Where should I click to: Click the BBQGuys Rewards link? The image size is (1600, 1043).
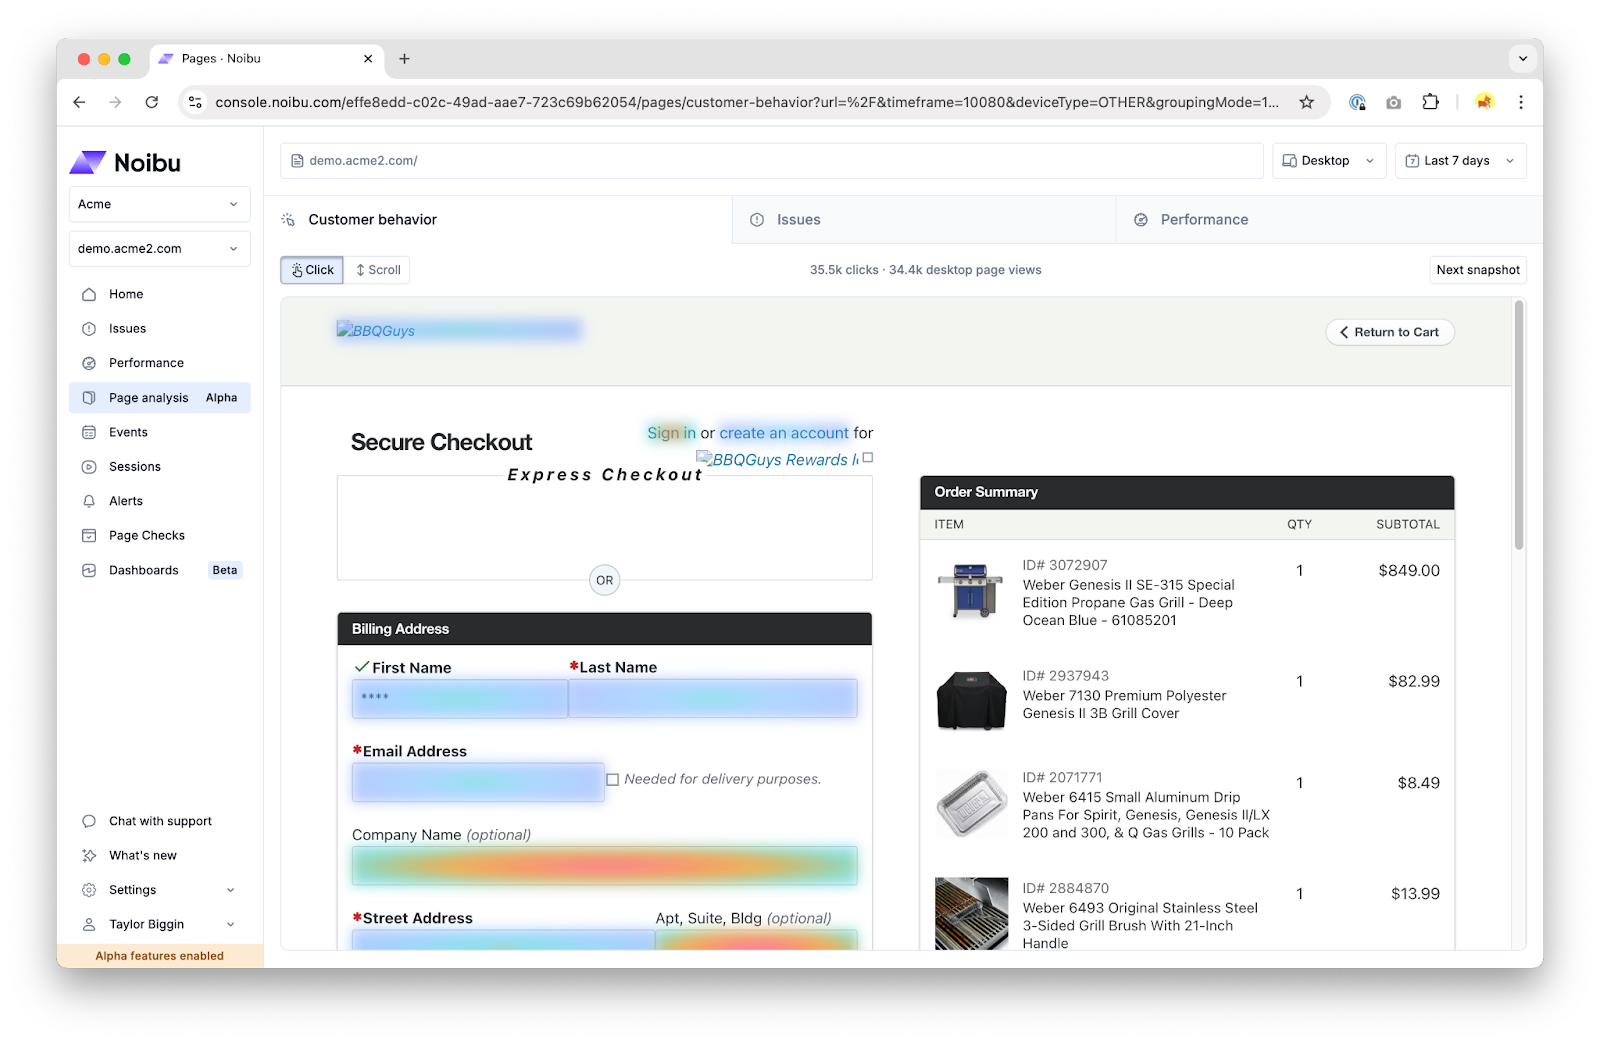pyautogui.click(x=777, y=460)
